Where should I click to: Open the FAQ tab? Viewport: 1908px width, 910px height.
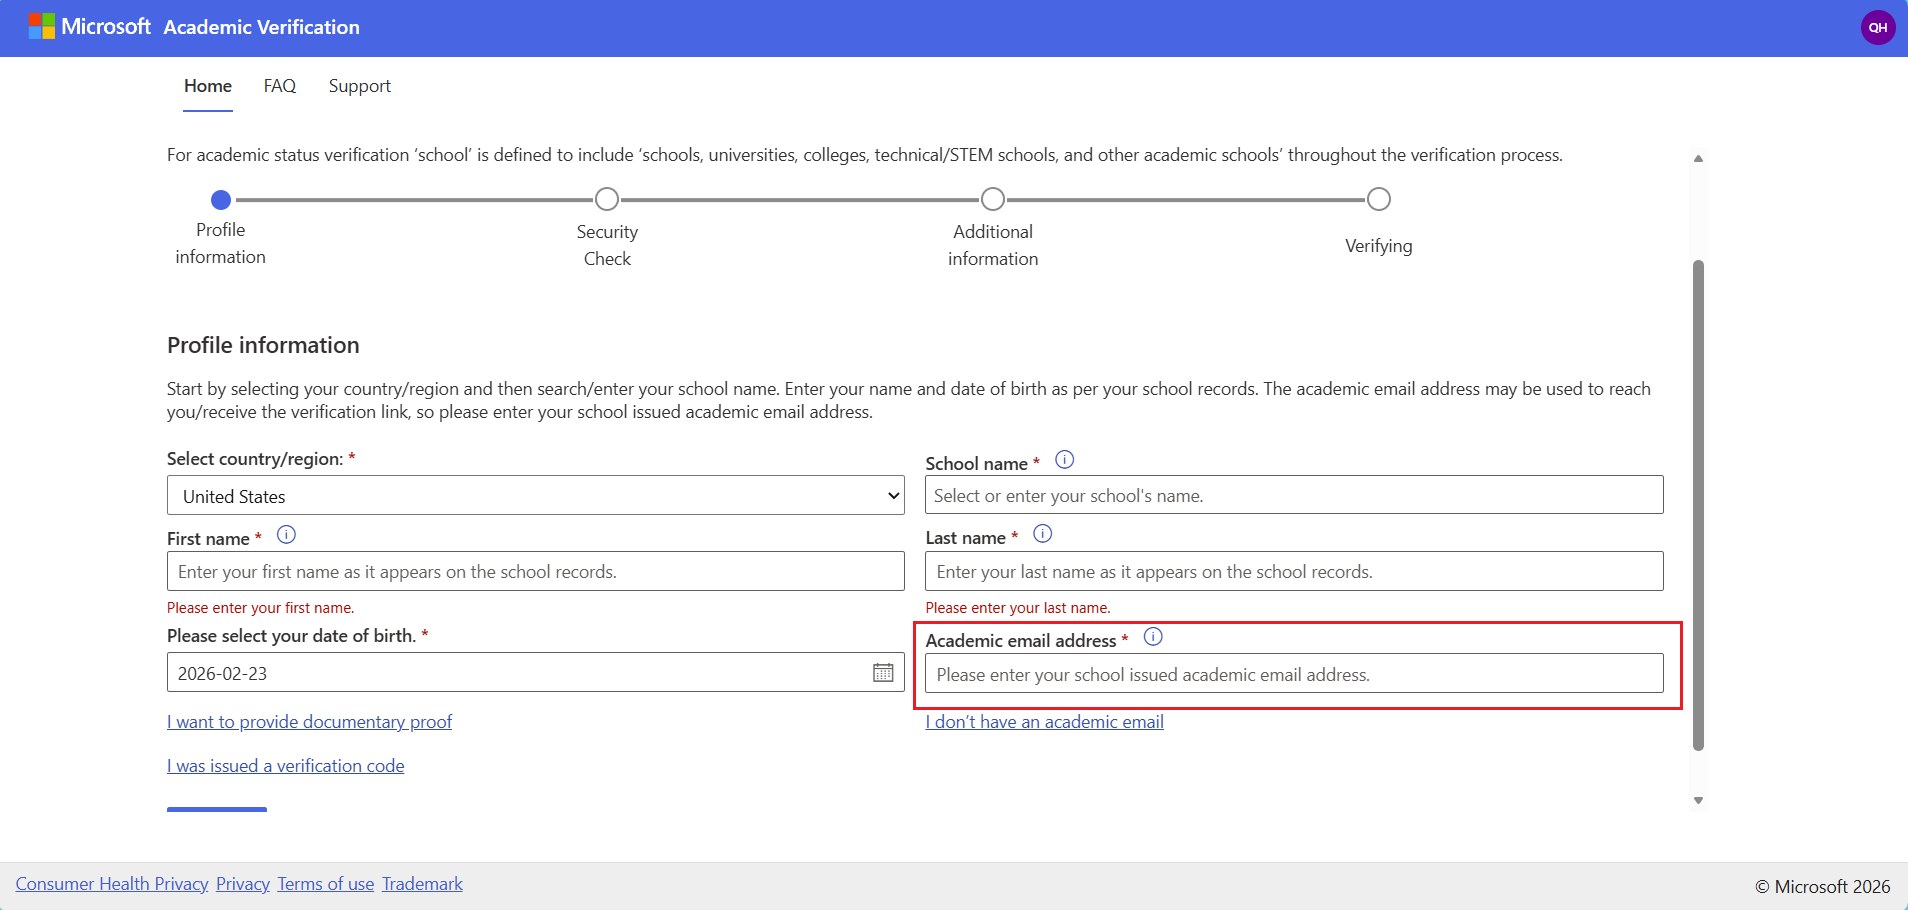[x=280, y=86]
